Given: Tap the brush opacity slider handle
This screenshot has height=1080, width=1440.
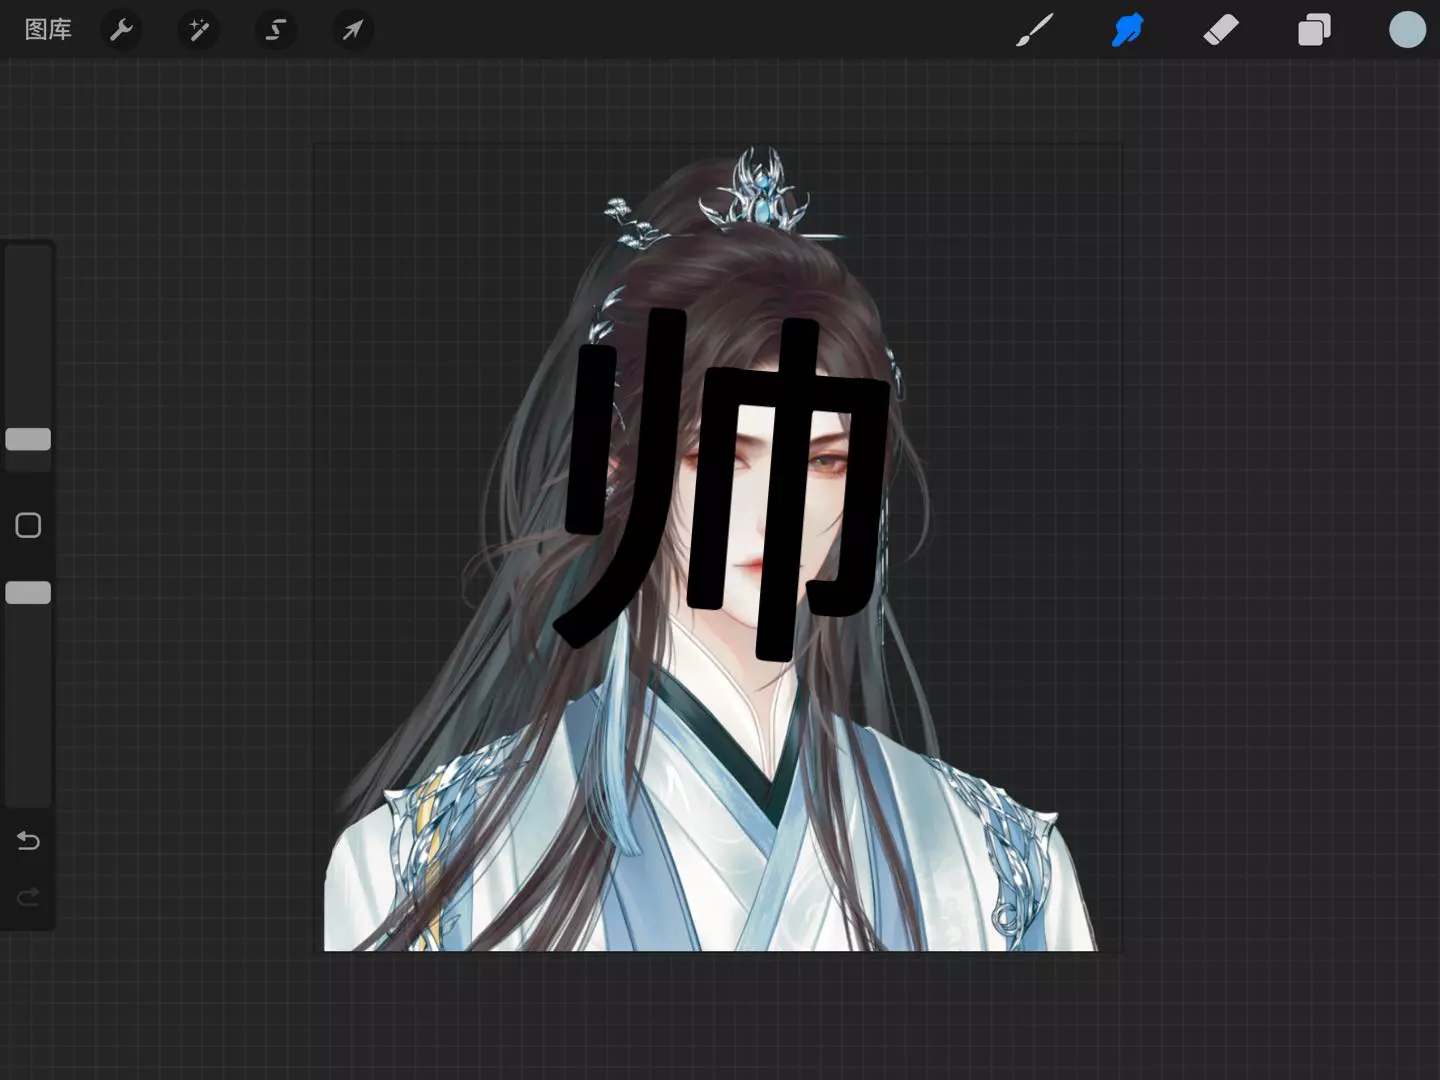Looking at the screenshot, I should coord(28,593).
